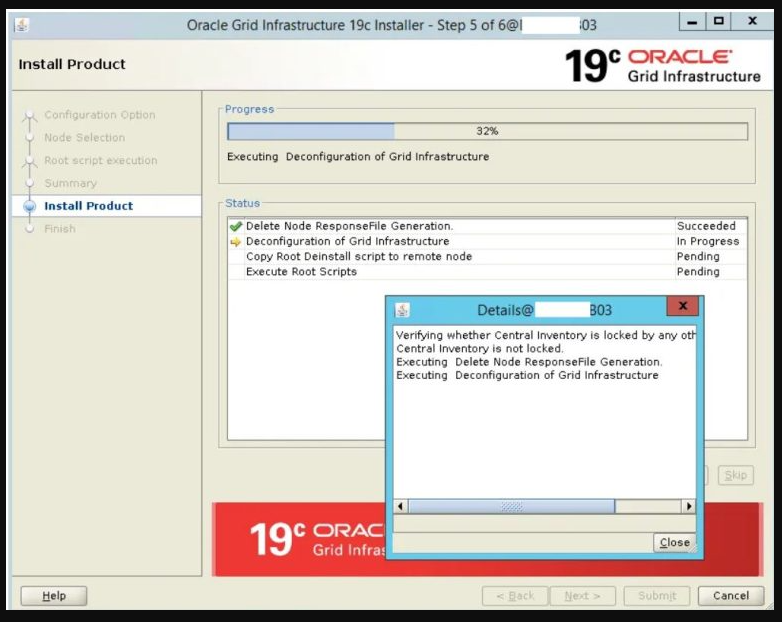
Task: Click right arrow of Details horizontal scrollbar
Action: pos(689,506)
